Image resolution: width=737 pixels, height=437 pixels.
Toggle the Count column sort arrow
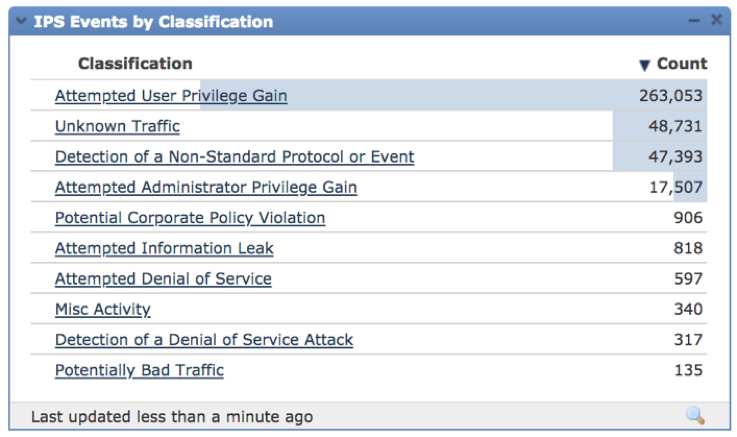[x=644, y=65]
